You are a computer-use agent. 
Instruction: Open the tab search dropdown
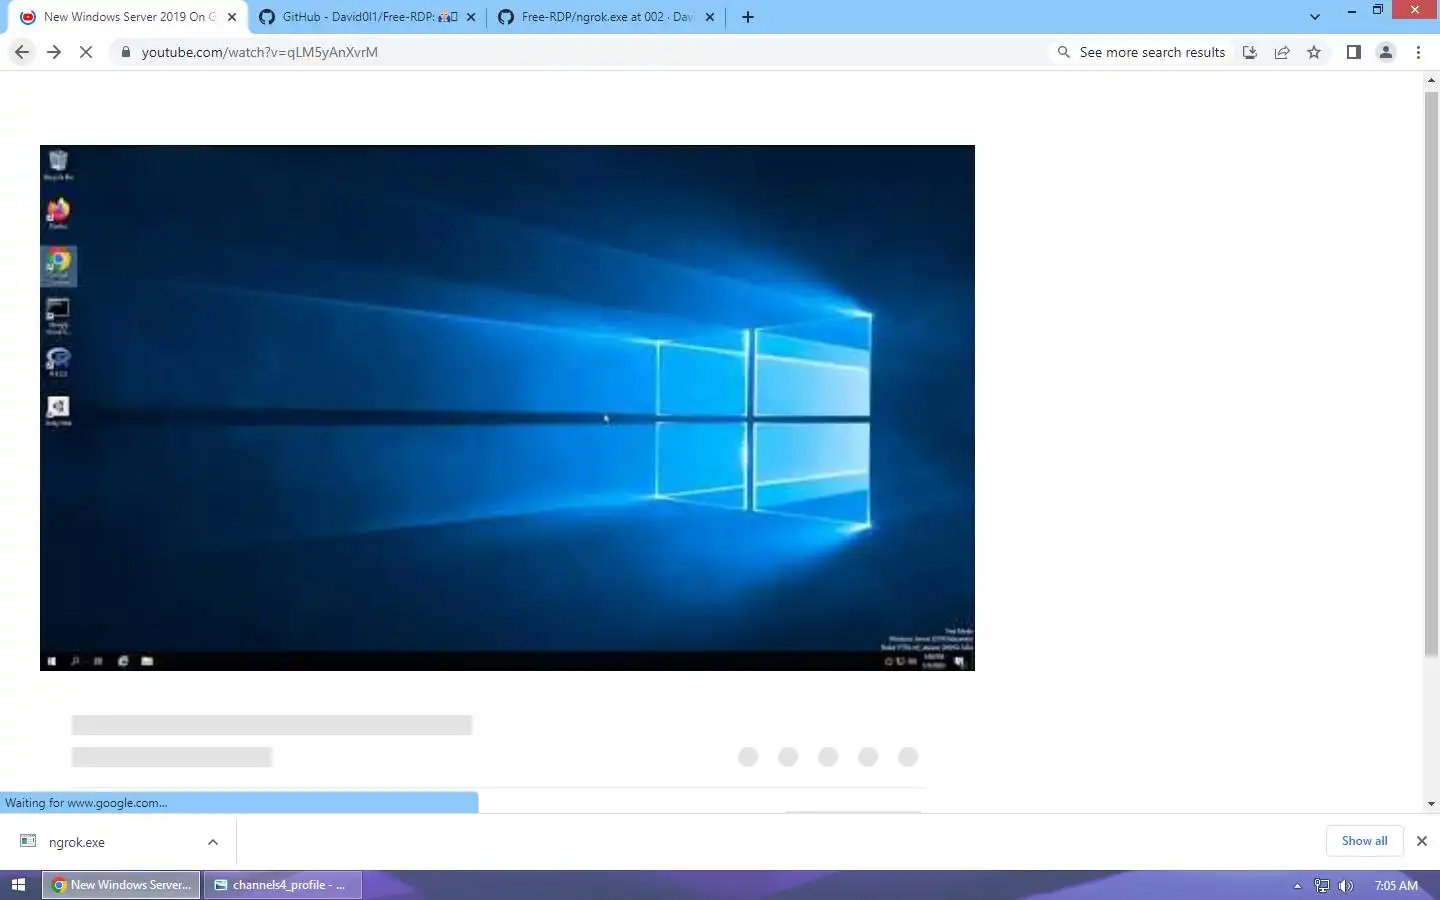coord(1315,17)
